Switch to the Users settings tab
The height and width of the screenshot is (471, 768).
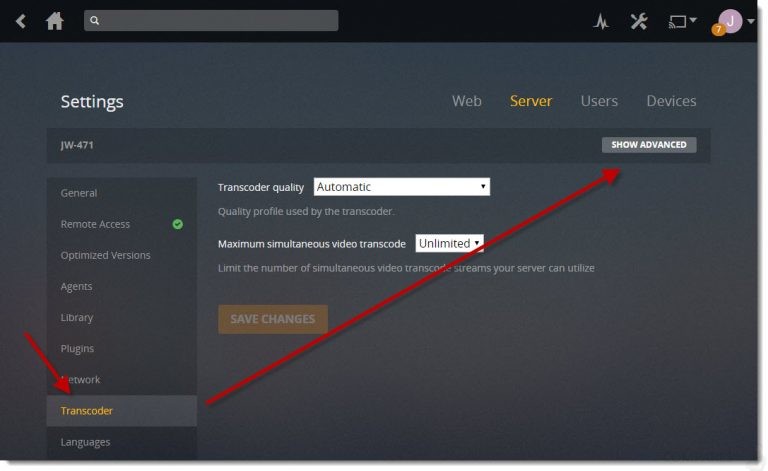599,101
